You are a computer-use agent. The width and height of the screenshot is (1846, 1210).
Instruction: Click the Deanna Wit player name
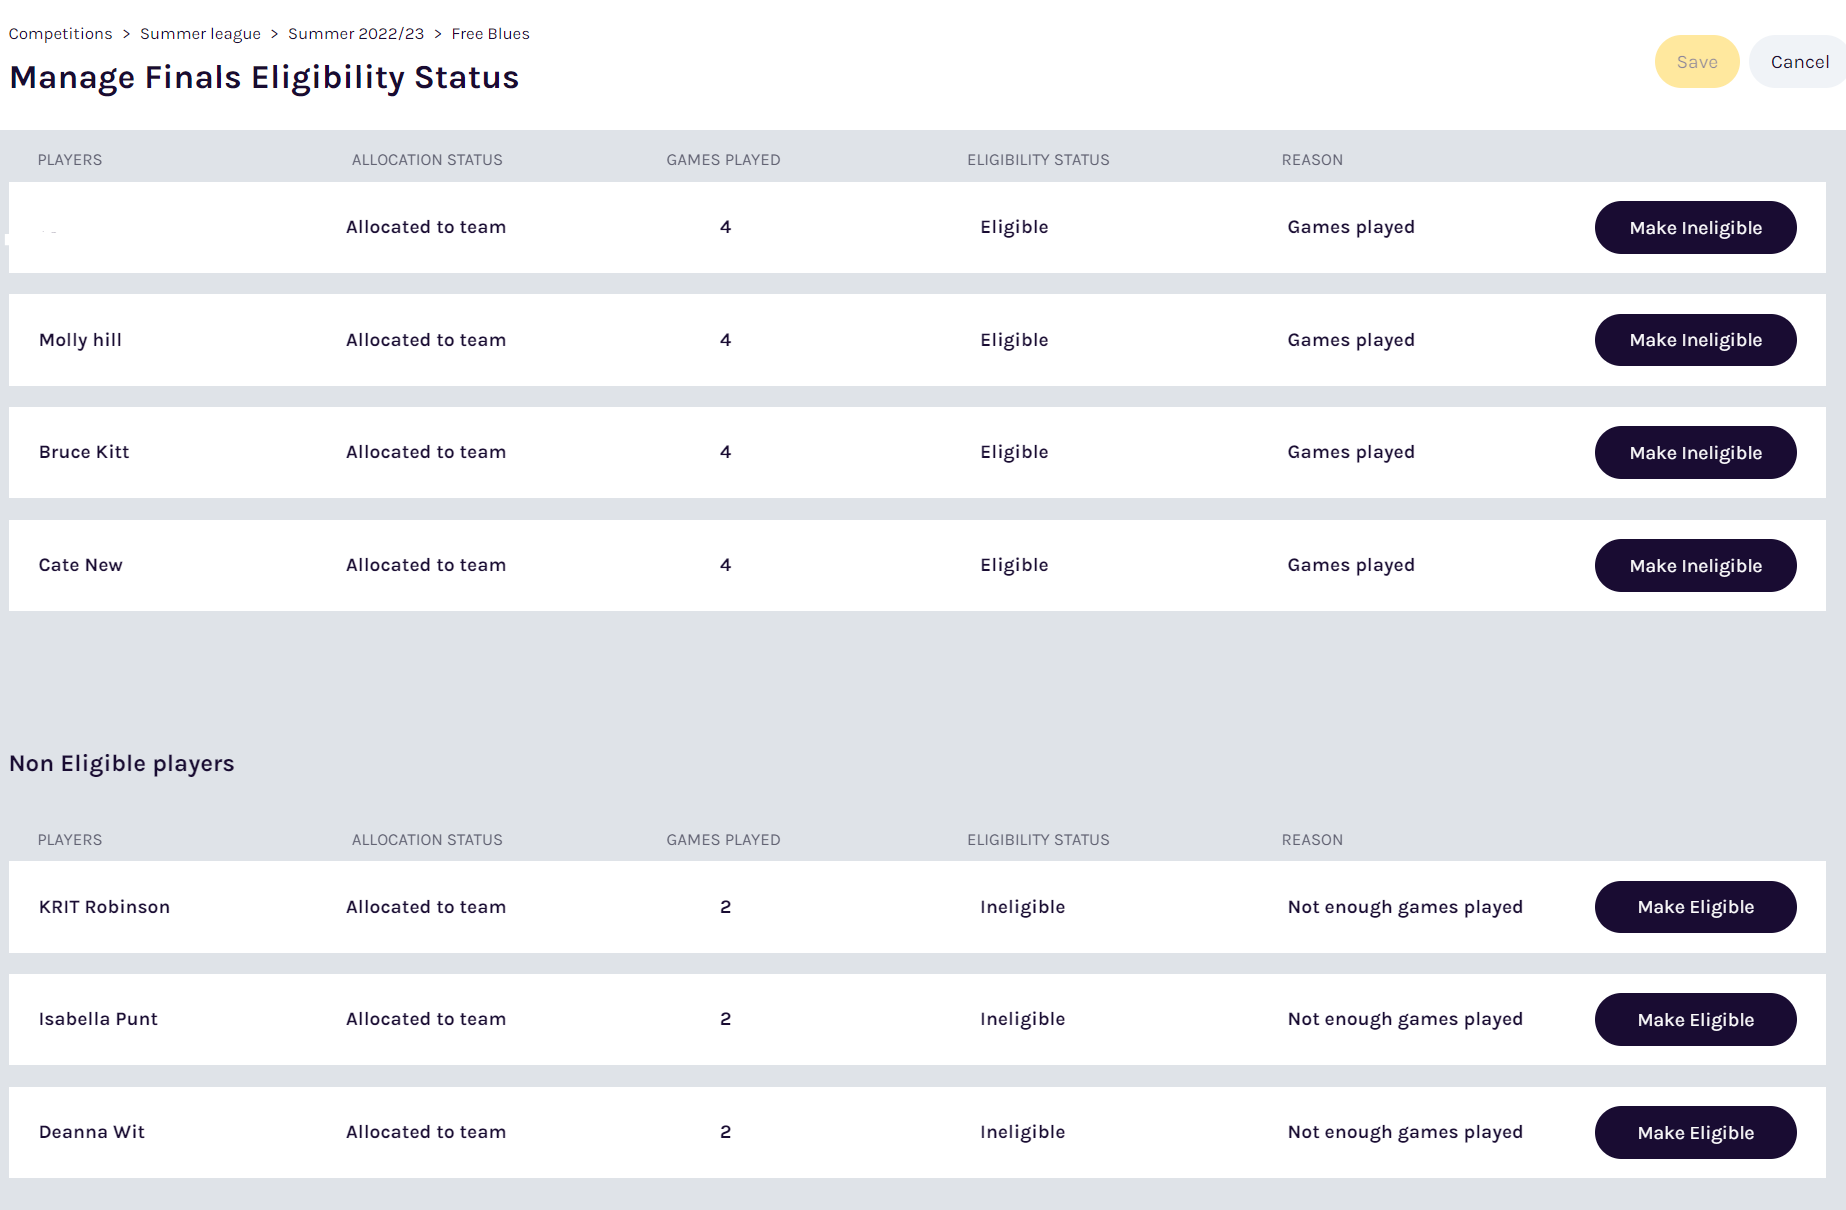click(92, 1132)
